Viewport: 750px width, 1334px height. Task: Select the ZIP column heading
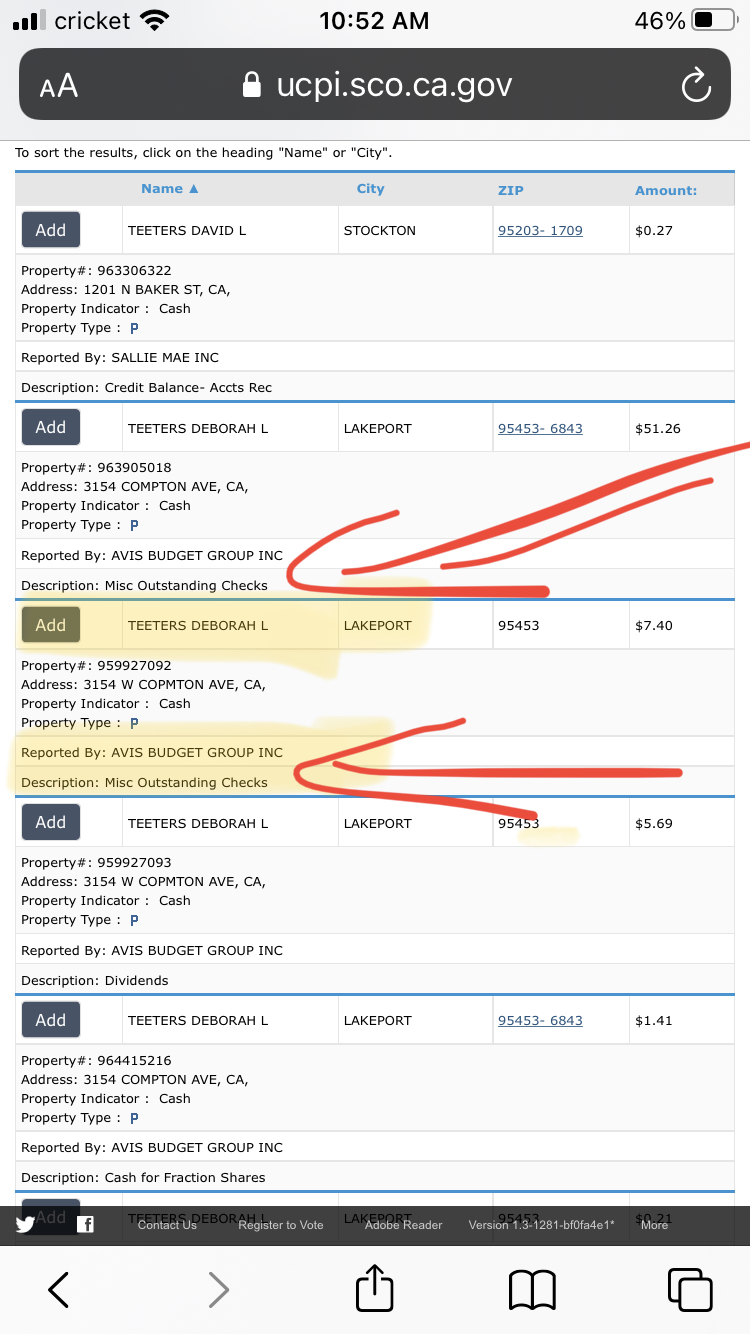[x=510, y=190]
